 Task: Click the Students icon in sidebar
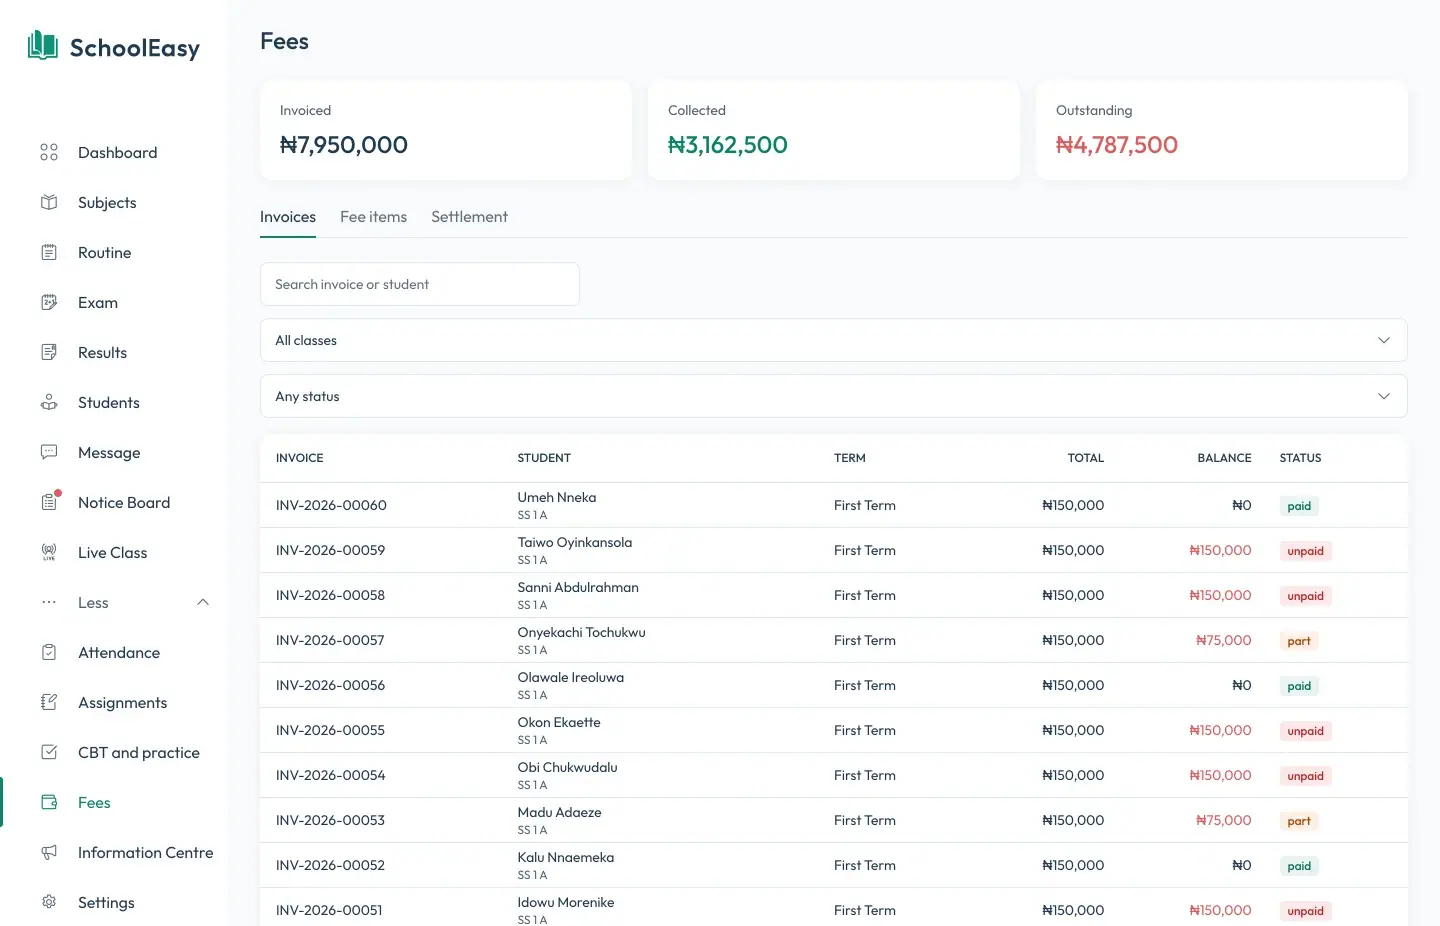click(x=49, y=402)
